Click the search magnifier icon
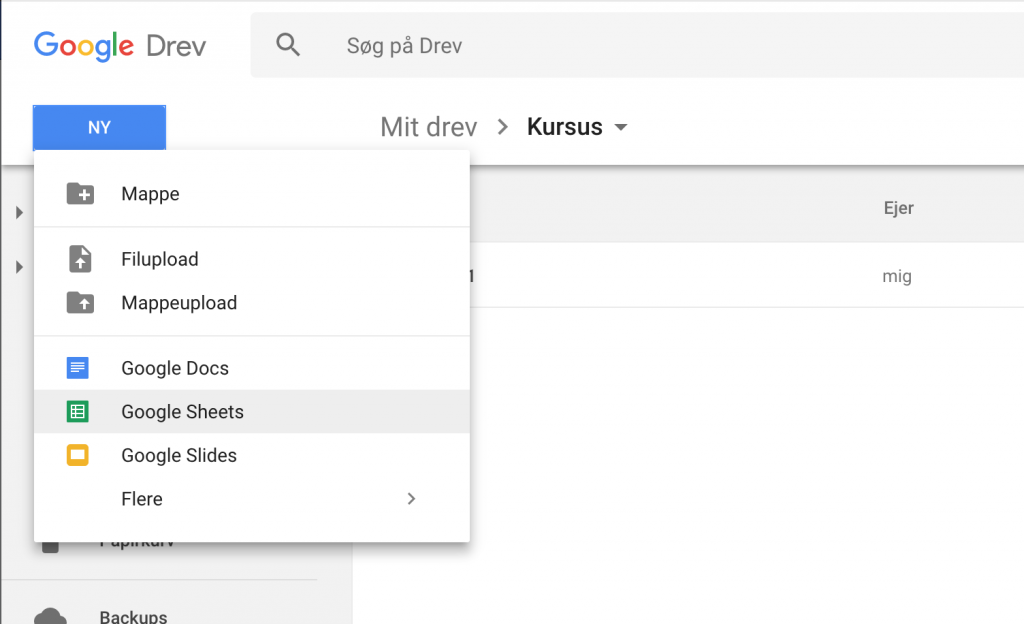 pyautogui.click(x=288, y=45)
